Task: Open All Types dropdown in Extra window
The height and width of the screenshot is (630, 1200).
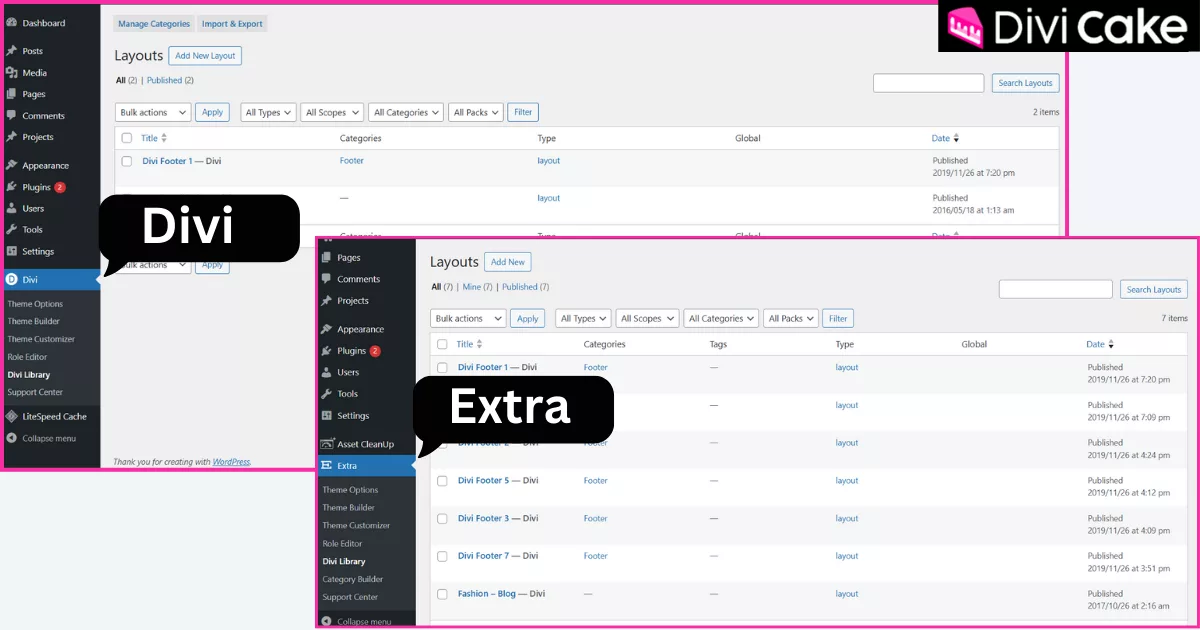Action: tap(583, 319)
